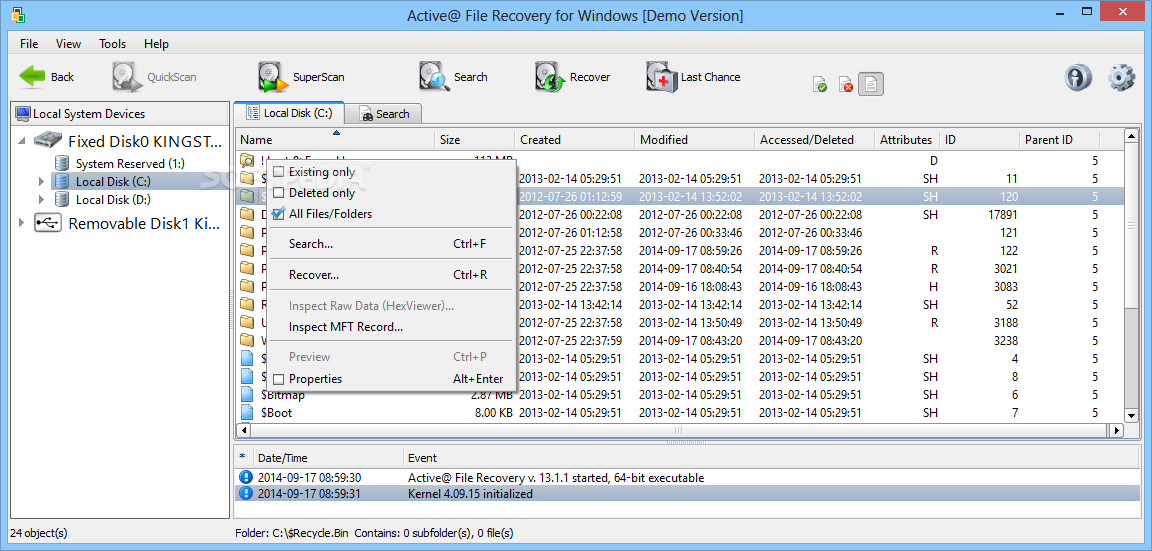Collapse the Fixed Disk0 KINGST tree node
Image resolution: width=1152 pixels, height=551 pixels.
[x=22, y=140]
